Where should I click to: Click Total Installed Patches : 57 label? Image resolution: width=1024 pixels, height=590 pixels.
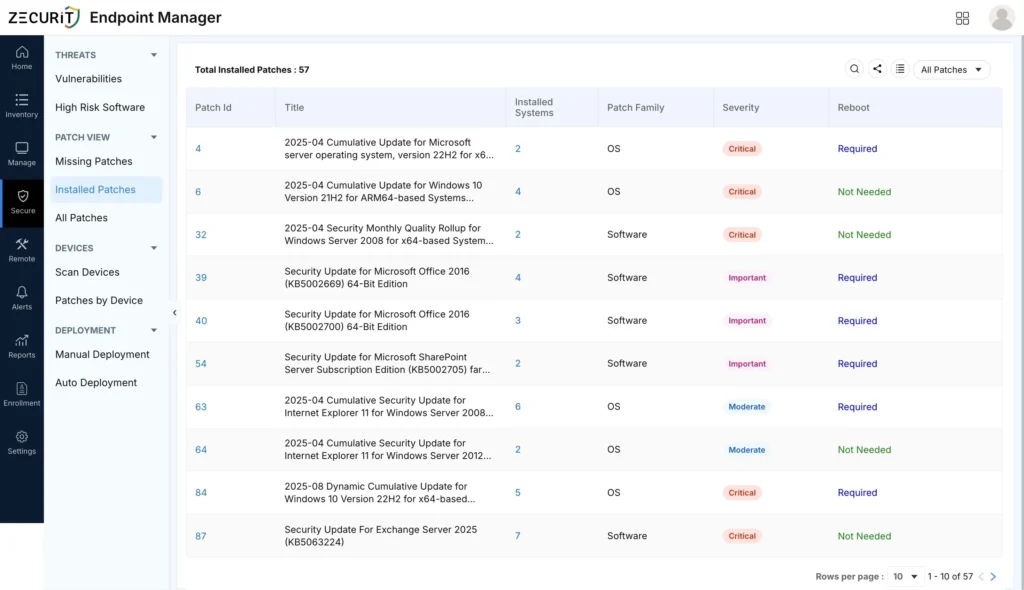252,70
